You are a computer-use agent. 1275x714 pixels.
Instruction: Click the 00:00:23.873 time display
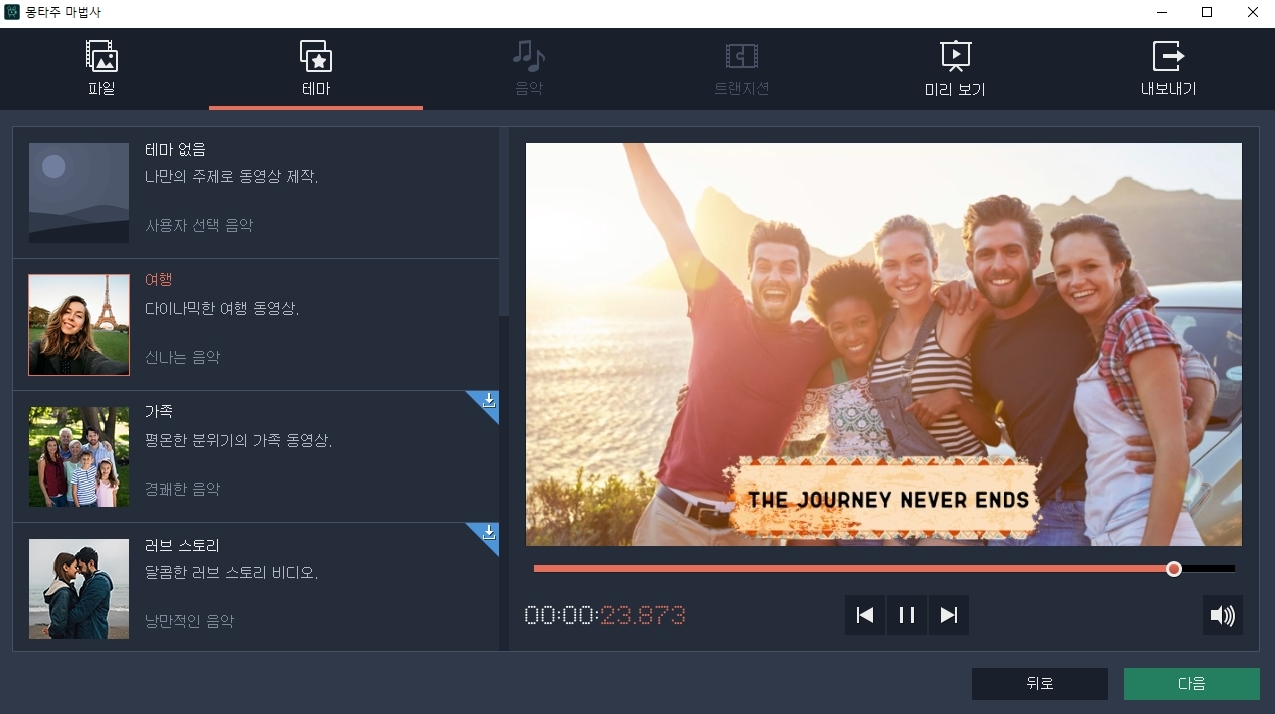605,615
